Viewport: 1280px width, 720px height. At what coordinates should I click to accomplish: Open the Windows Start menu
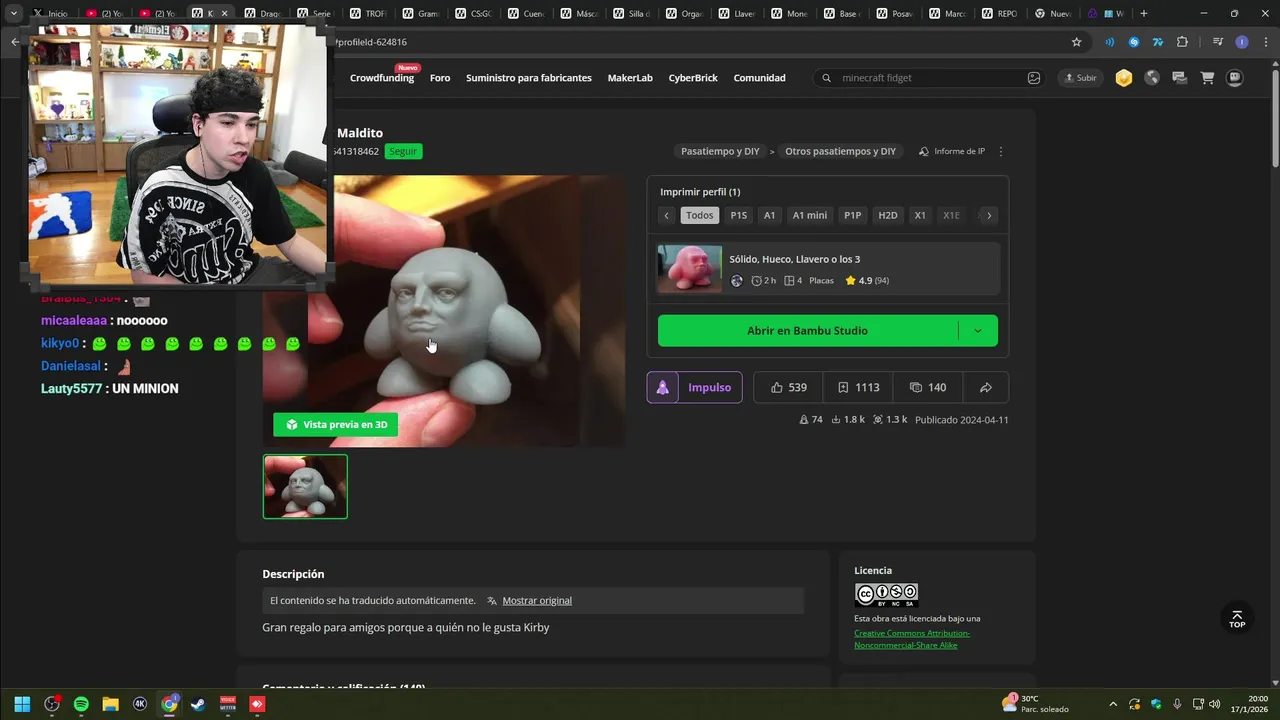[22, 704]
